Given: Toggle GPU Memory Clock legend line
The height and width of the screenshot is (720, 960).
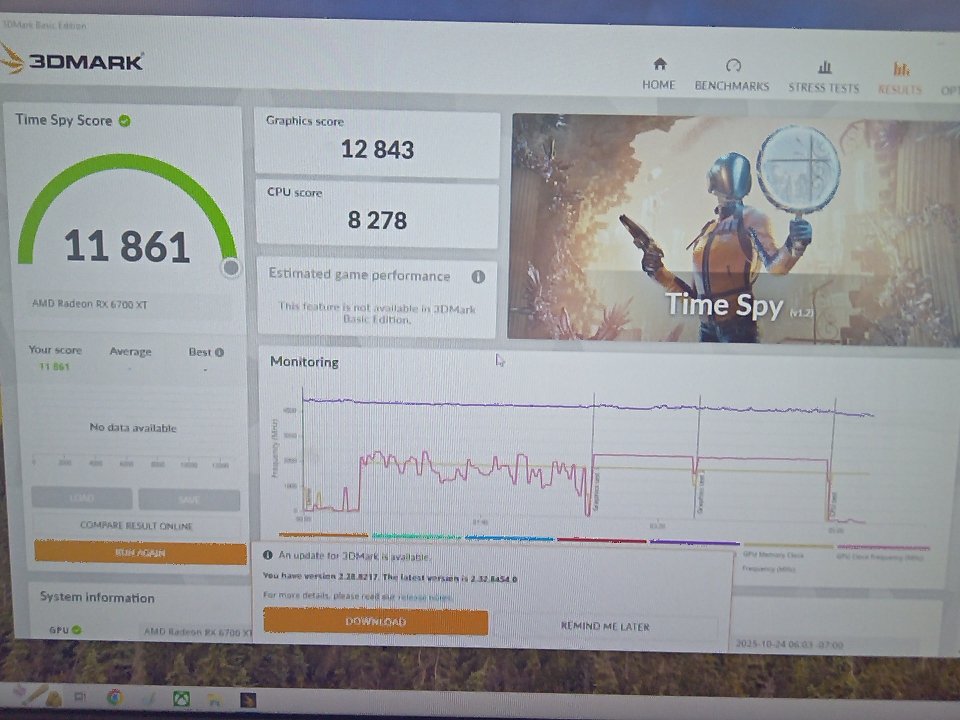Looking at the screenshot, I should pos(773,553).
